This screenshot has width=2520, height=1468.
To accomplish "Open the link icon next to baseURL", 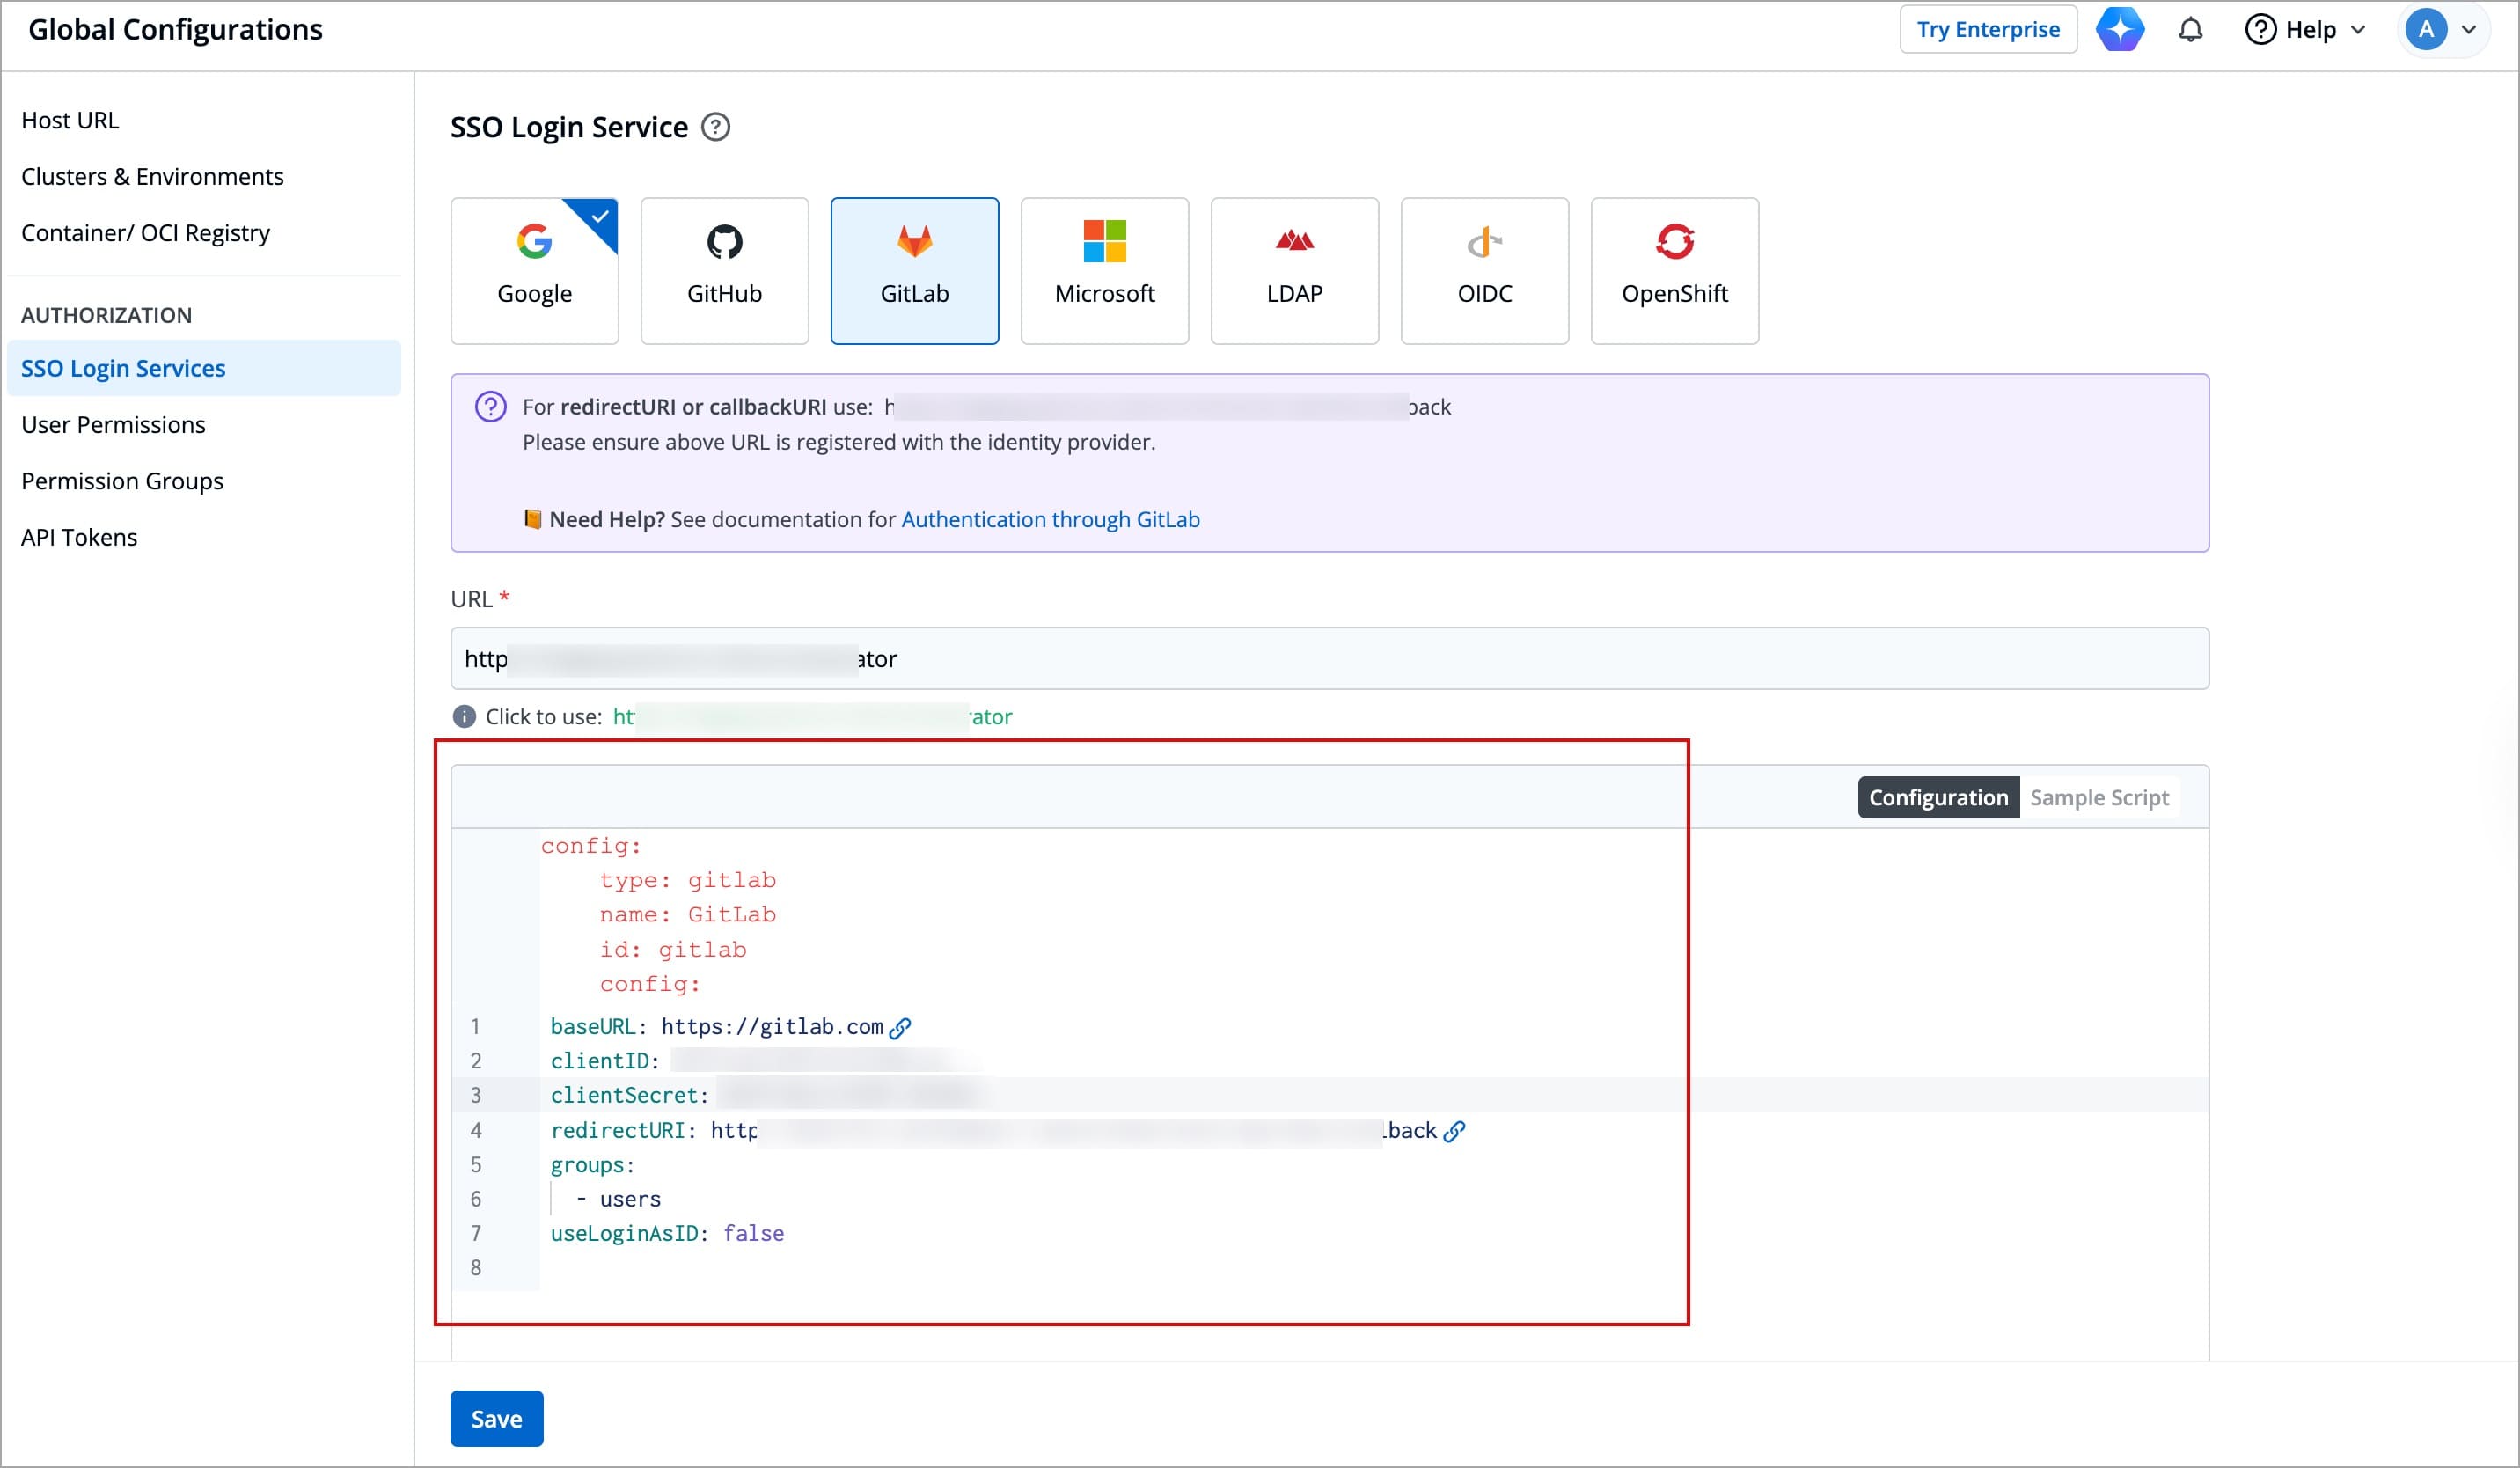I will [x=900, y=1028].
